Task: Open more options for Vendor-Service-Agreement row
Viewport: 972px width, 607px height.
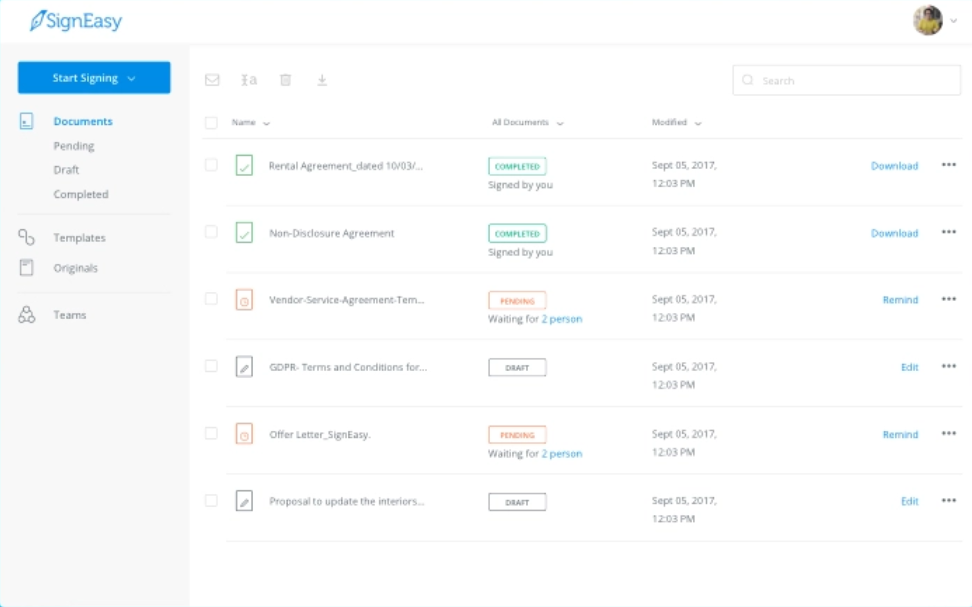Action: tap(948, 299)
